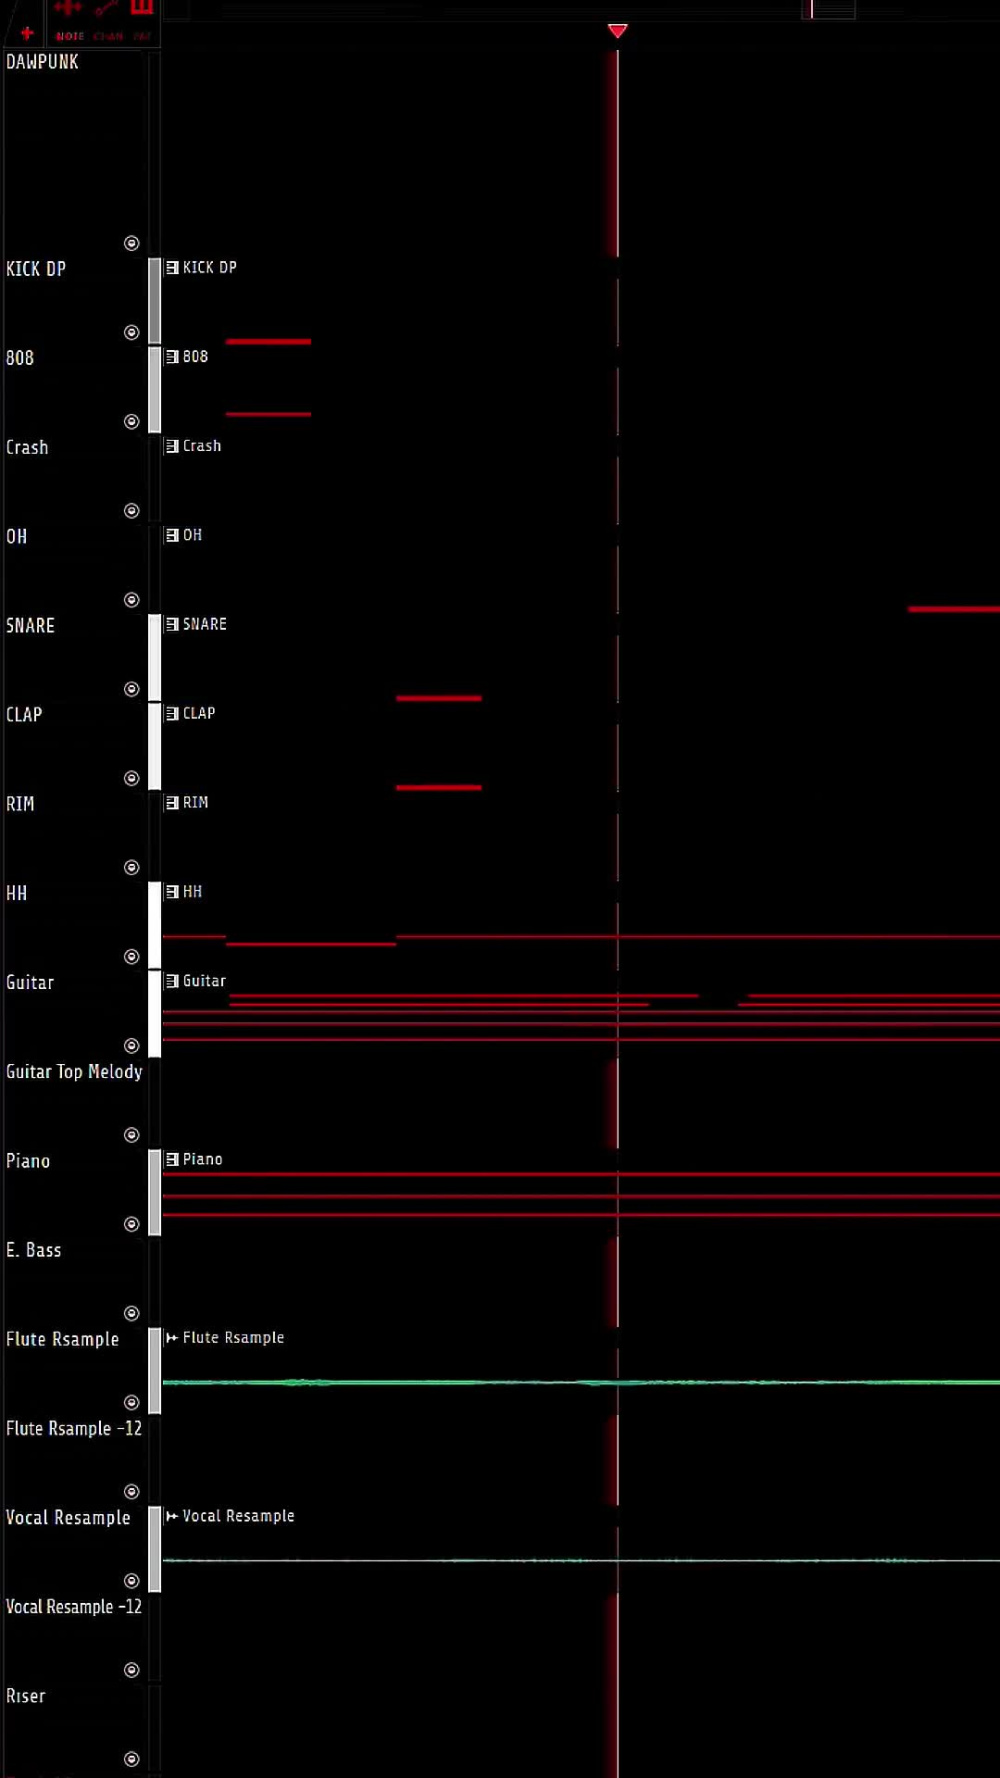Mute the CLAP track
This screenshot has width=1000, height=1778.
[x=131, y=778]
